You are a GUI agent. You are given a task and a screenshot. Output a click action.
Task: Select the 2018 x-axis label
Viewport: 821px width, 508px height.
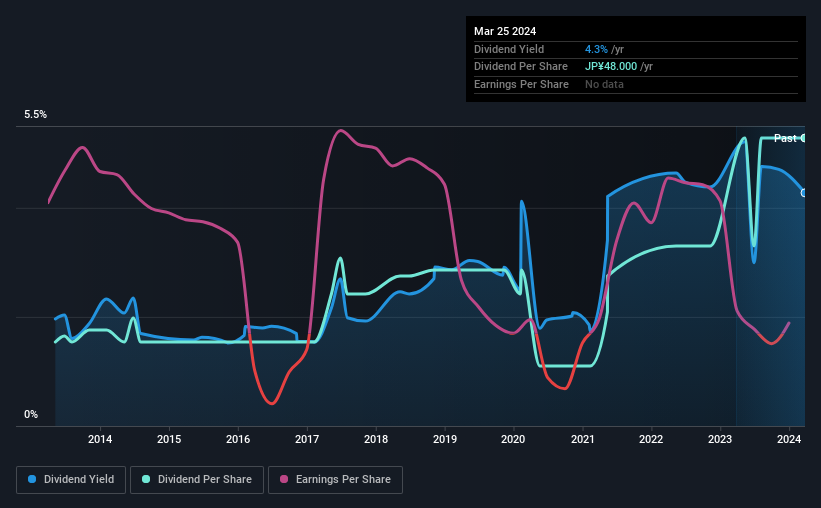pos(376,439)
